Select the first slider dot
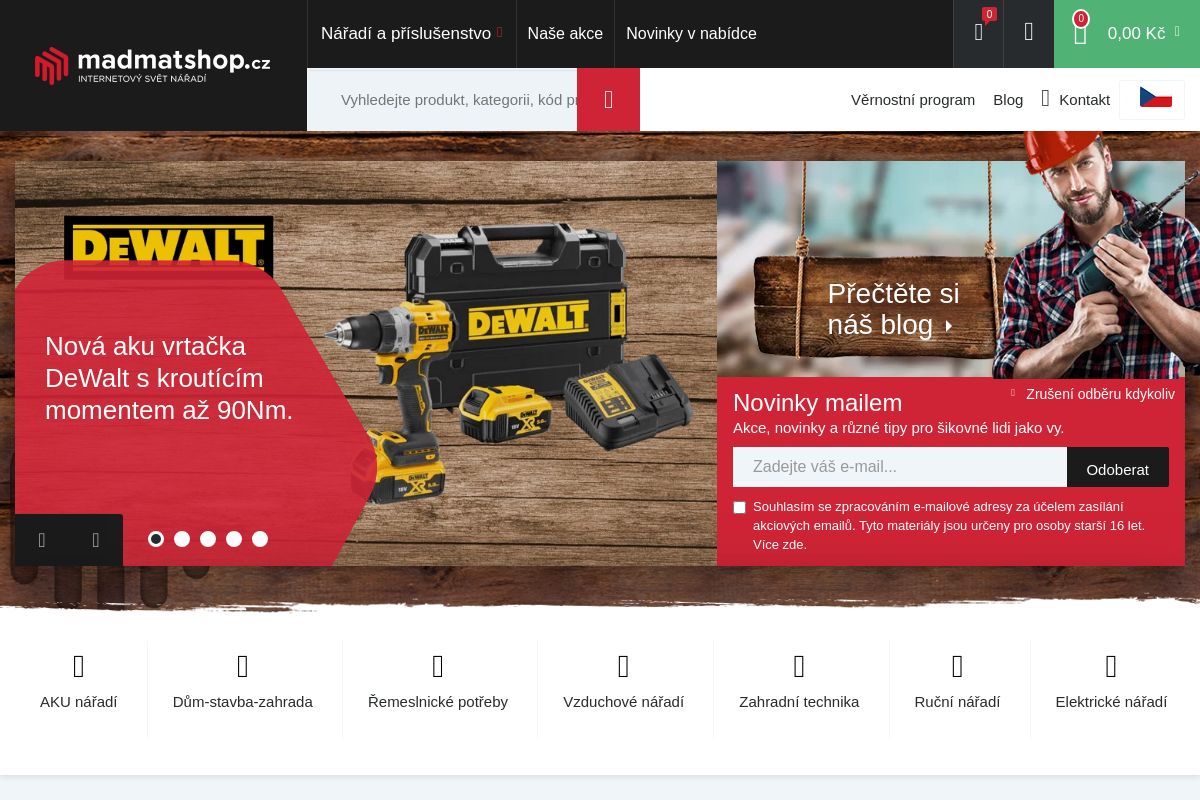This screenshot has width=1200, height=800. pos(156,539)
